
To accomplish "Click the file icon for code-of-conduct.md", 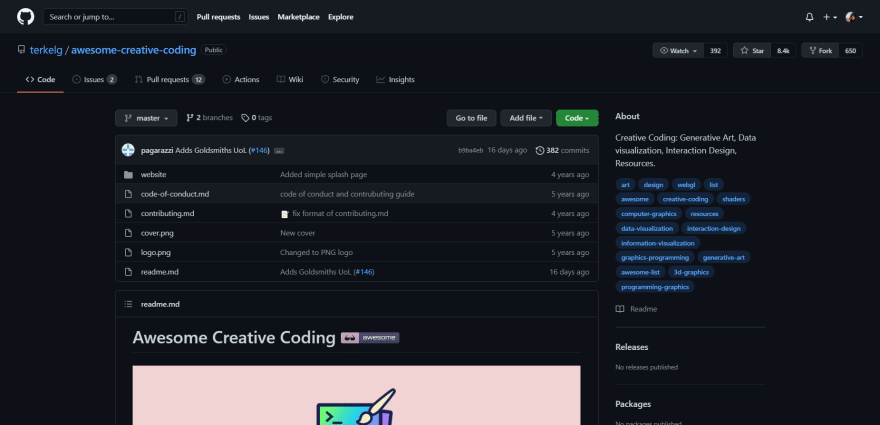I will coord(129,194).
